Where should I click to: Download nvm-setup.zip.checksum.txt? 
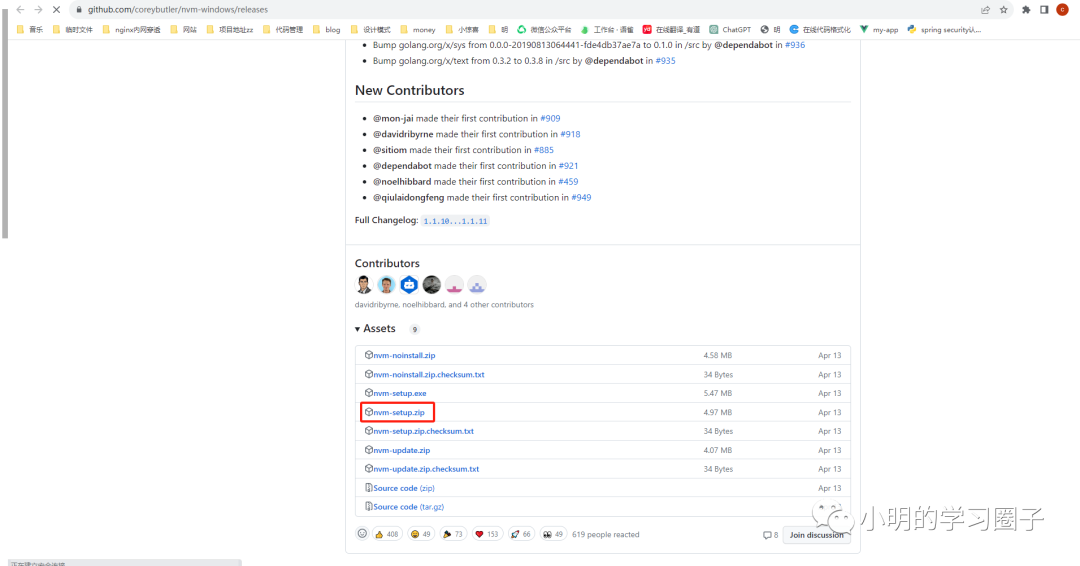click(424, 431)
